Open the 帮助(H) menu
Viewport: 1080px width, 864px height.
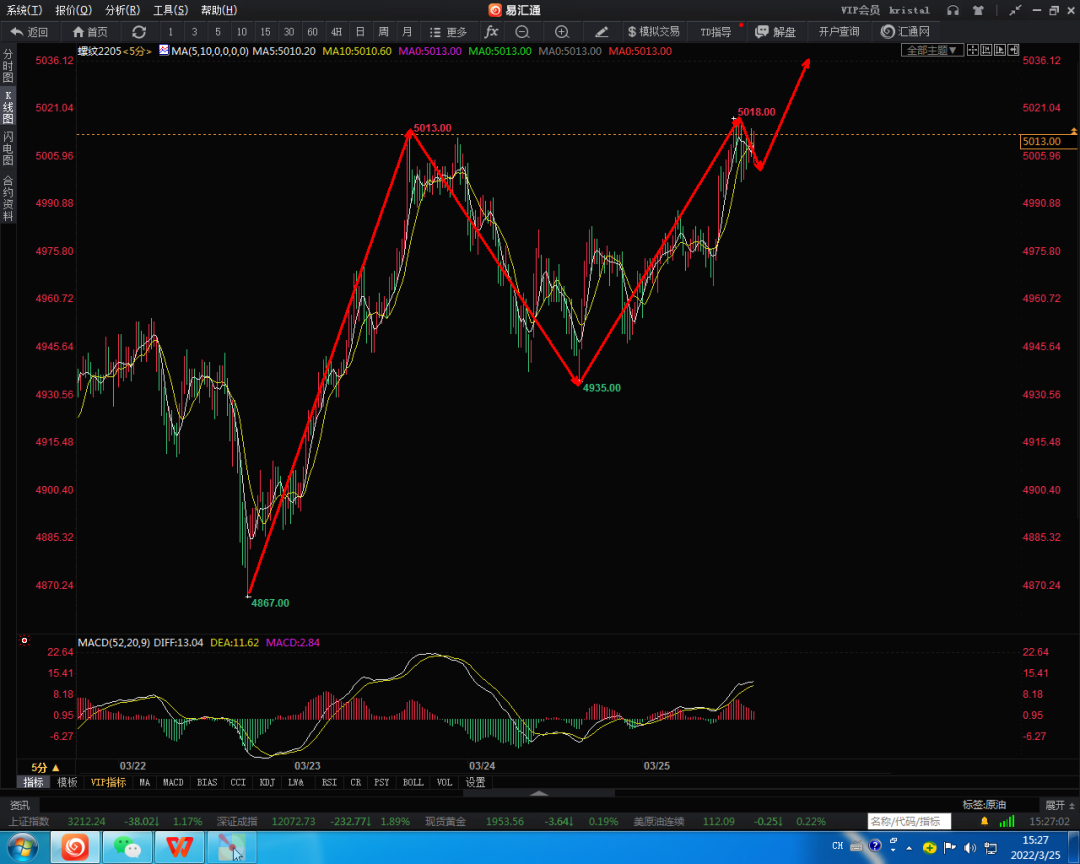(218, 10)
